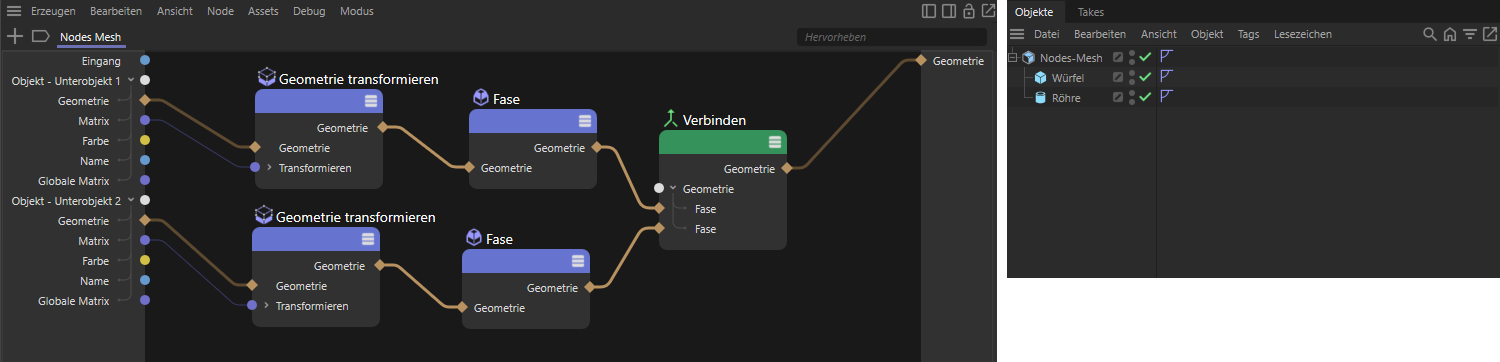This screenshot has height=362, width=1500.
Task: Open the menu icon on Verbinden node
Action: (775, 142)
